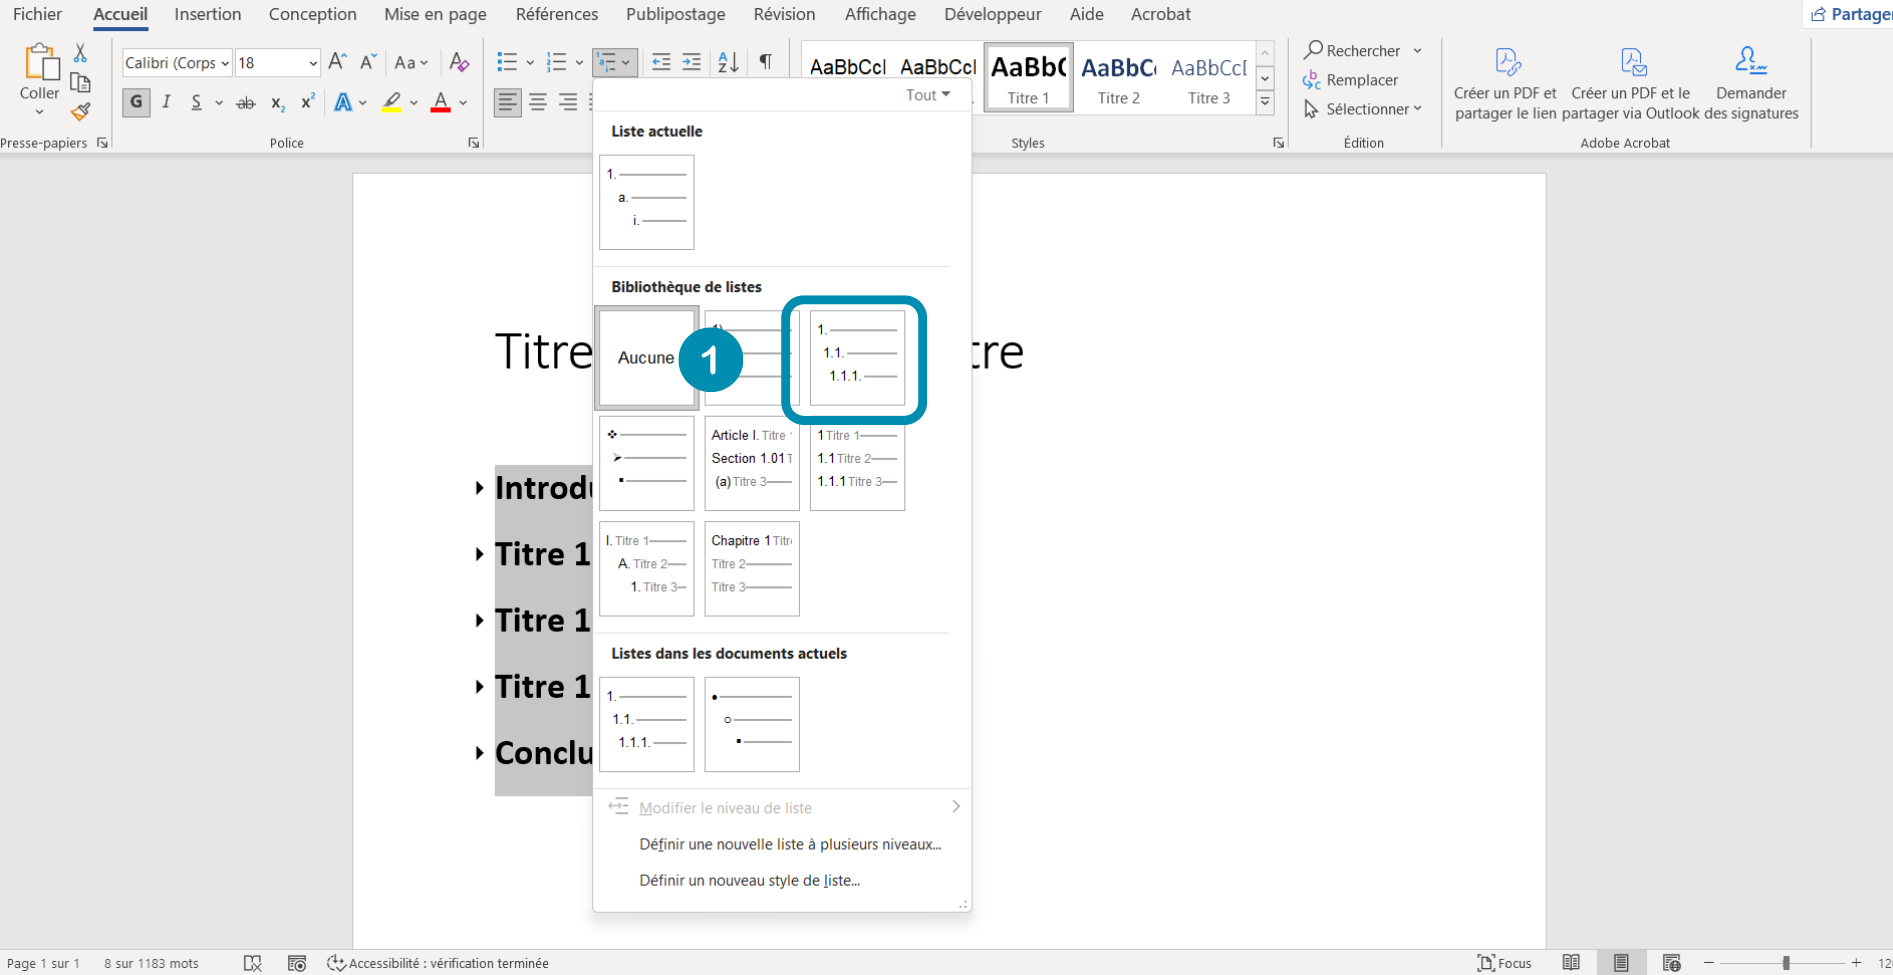
Task: Toggle strikethrough text formatting
Action: pyautogui.click(x=245, y=102)
